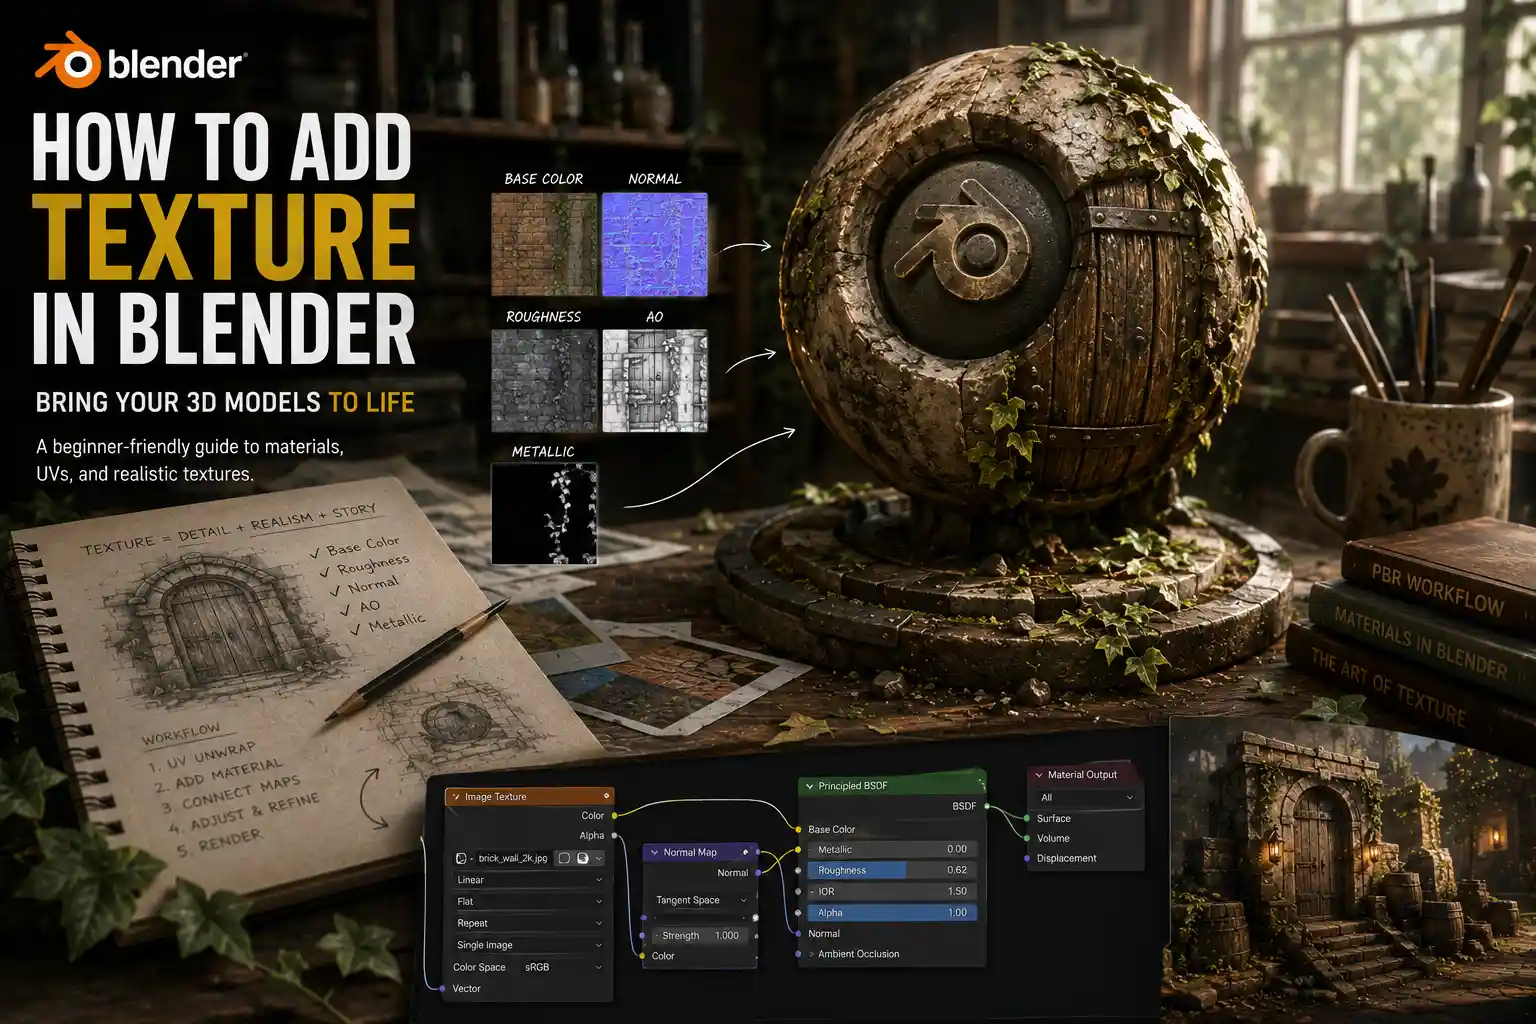Click the Normal Map Color input socket

pos(642,956)
